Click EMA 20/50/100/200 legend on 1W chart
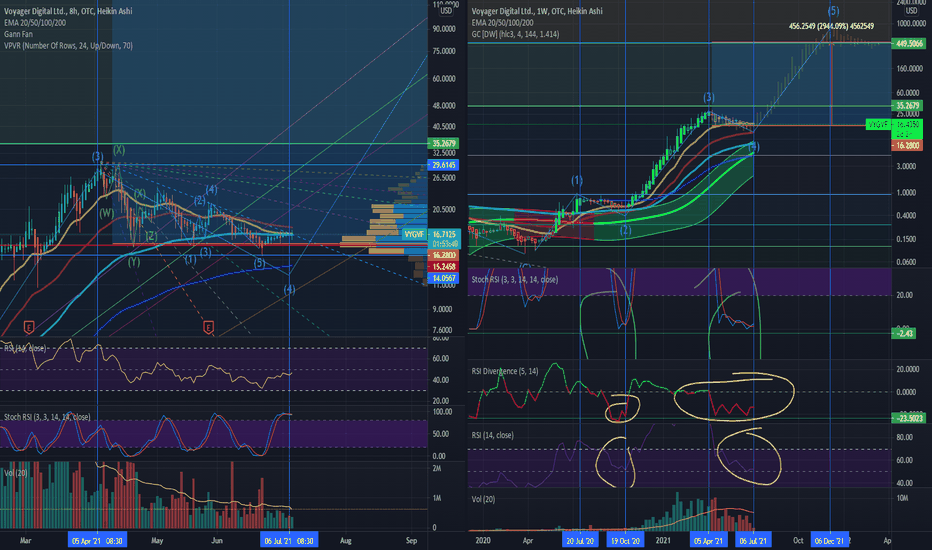The width and height of the screenshot is (932, 550). tap(503, 23)
